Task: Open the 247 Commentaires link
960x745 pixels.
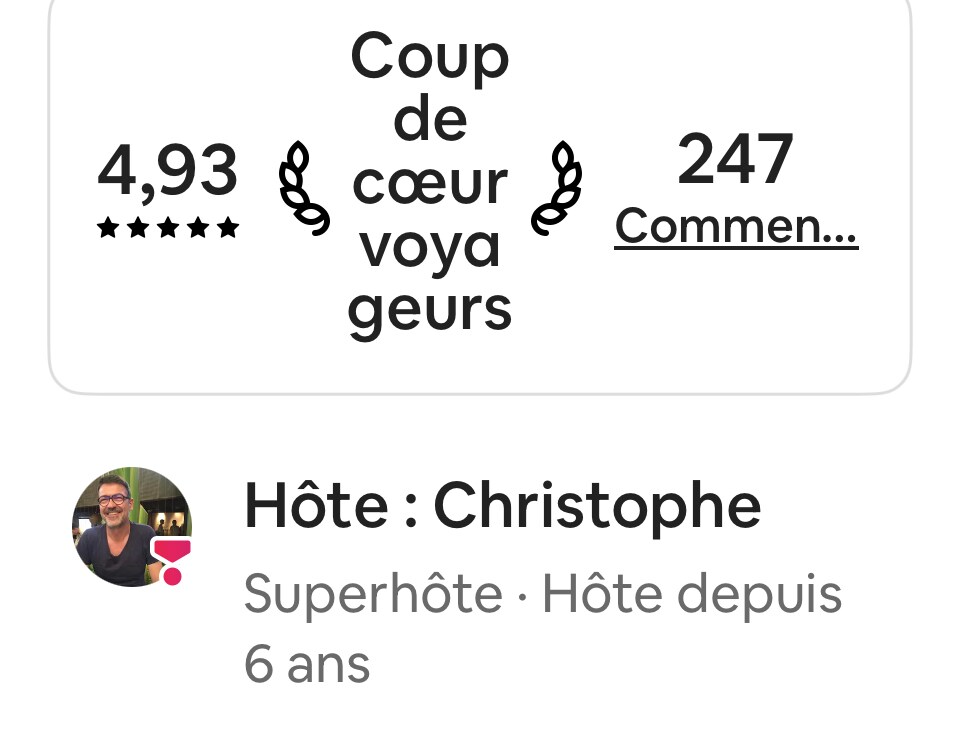Action: (736, 226)
